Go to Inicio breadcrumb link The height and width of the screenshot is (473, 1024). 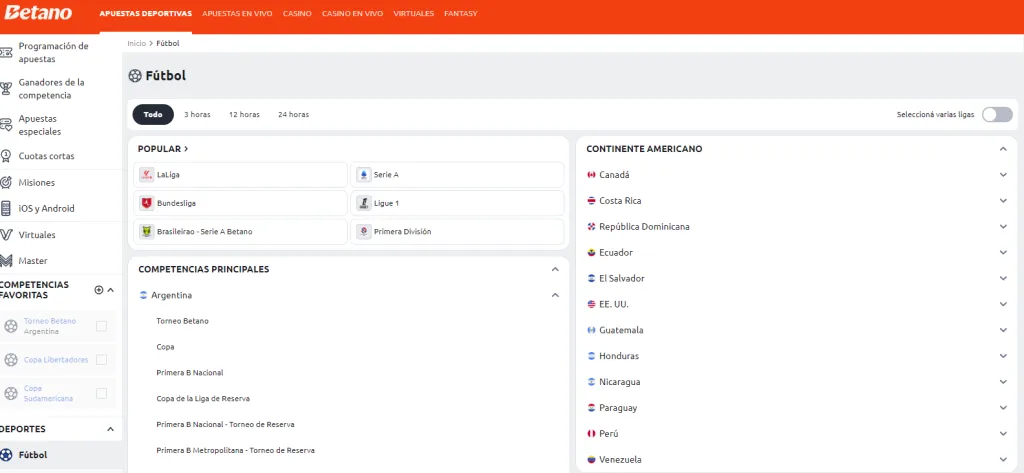136,43
